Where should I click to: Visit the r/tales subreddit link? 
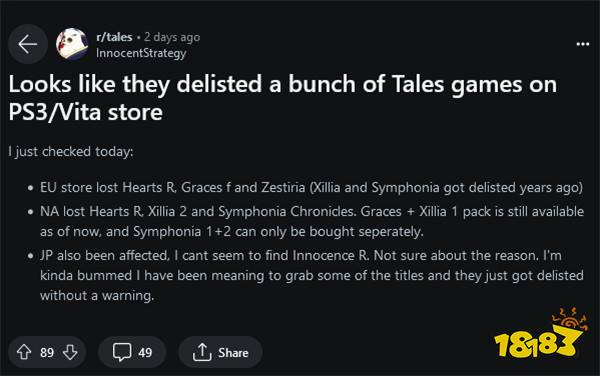[114, 37]
